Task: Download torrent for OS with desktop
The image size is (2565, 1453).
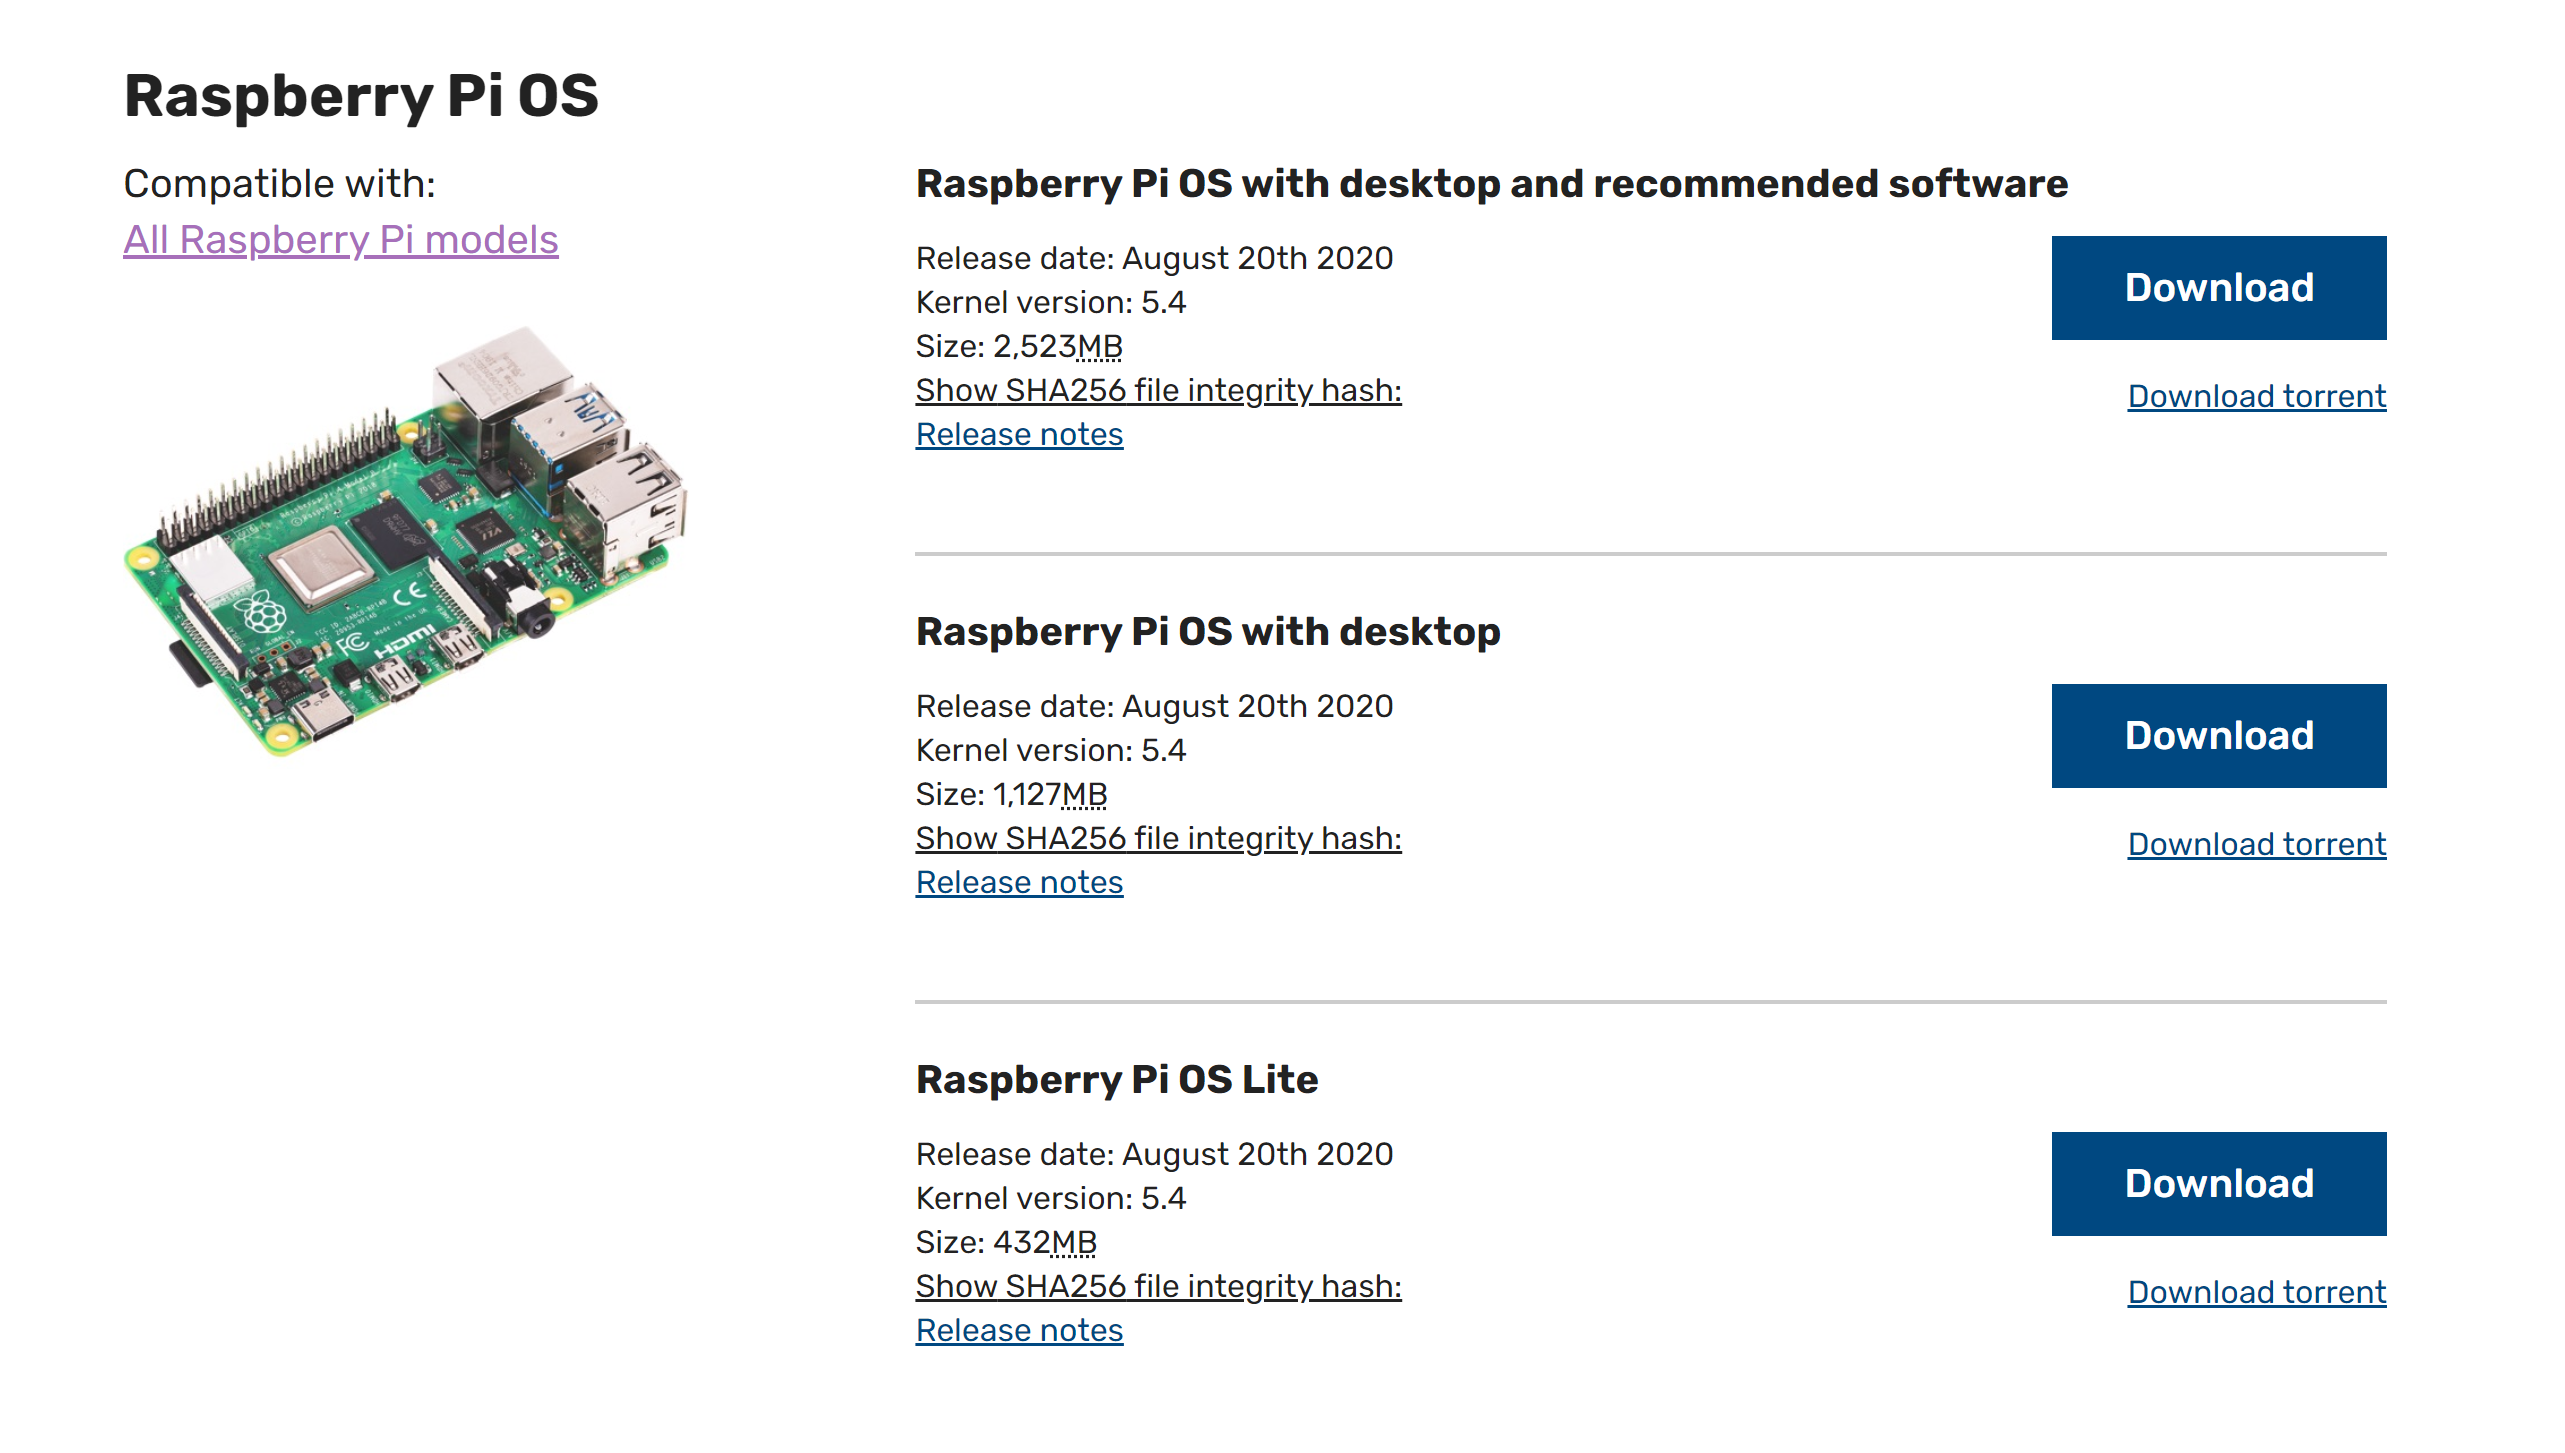Action: [2256, 844]
